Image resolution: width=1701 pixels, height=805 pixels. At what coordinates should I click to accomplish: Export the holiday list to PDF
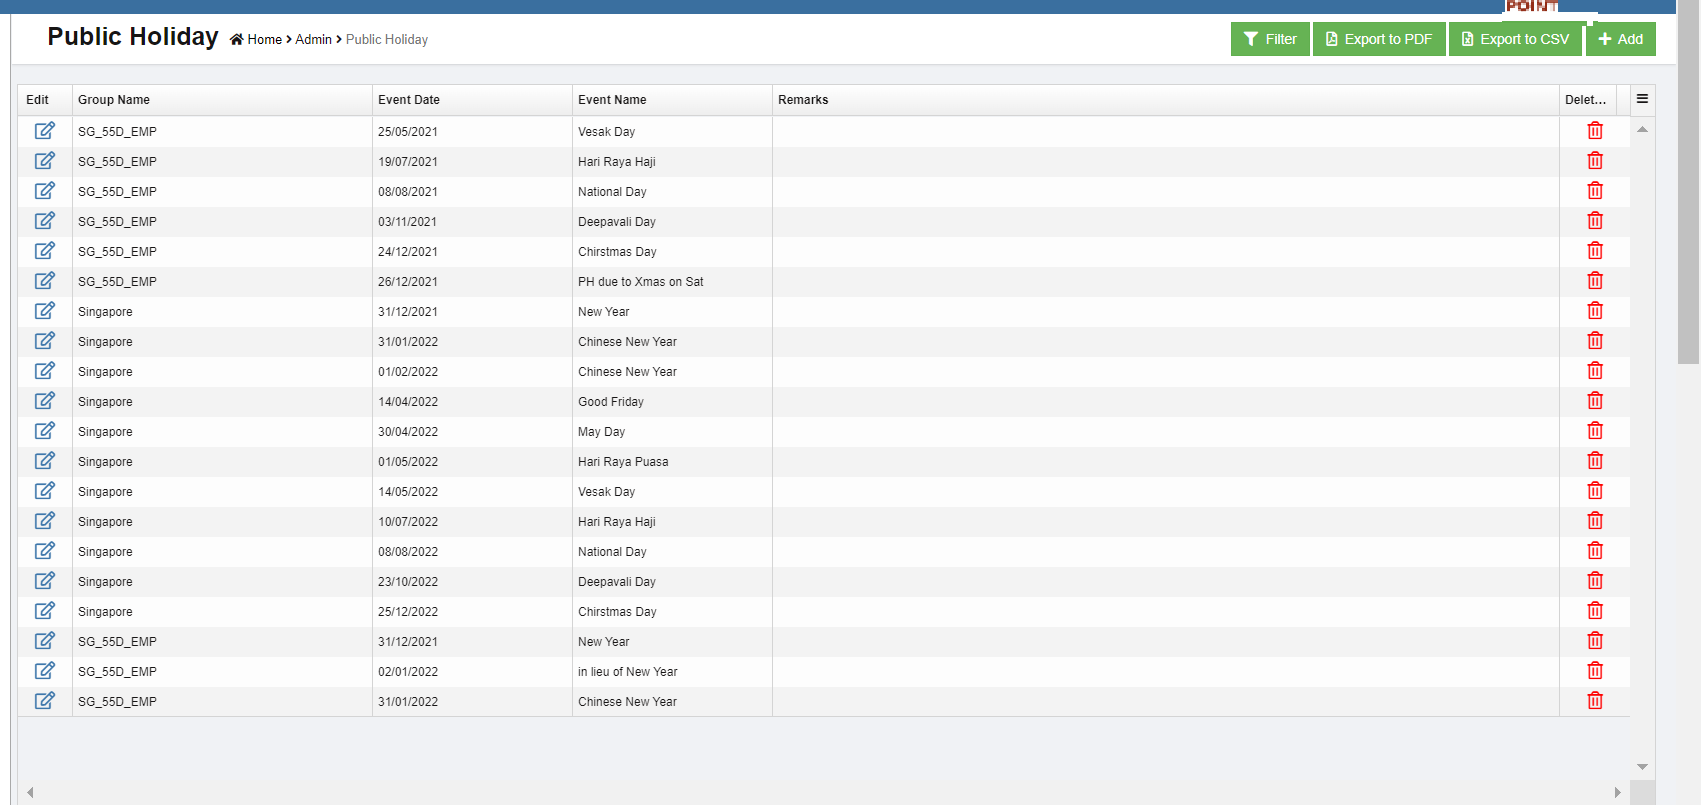(1378, 39)
